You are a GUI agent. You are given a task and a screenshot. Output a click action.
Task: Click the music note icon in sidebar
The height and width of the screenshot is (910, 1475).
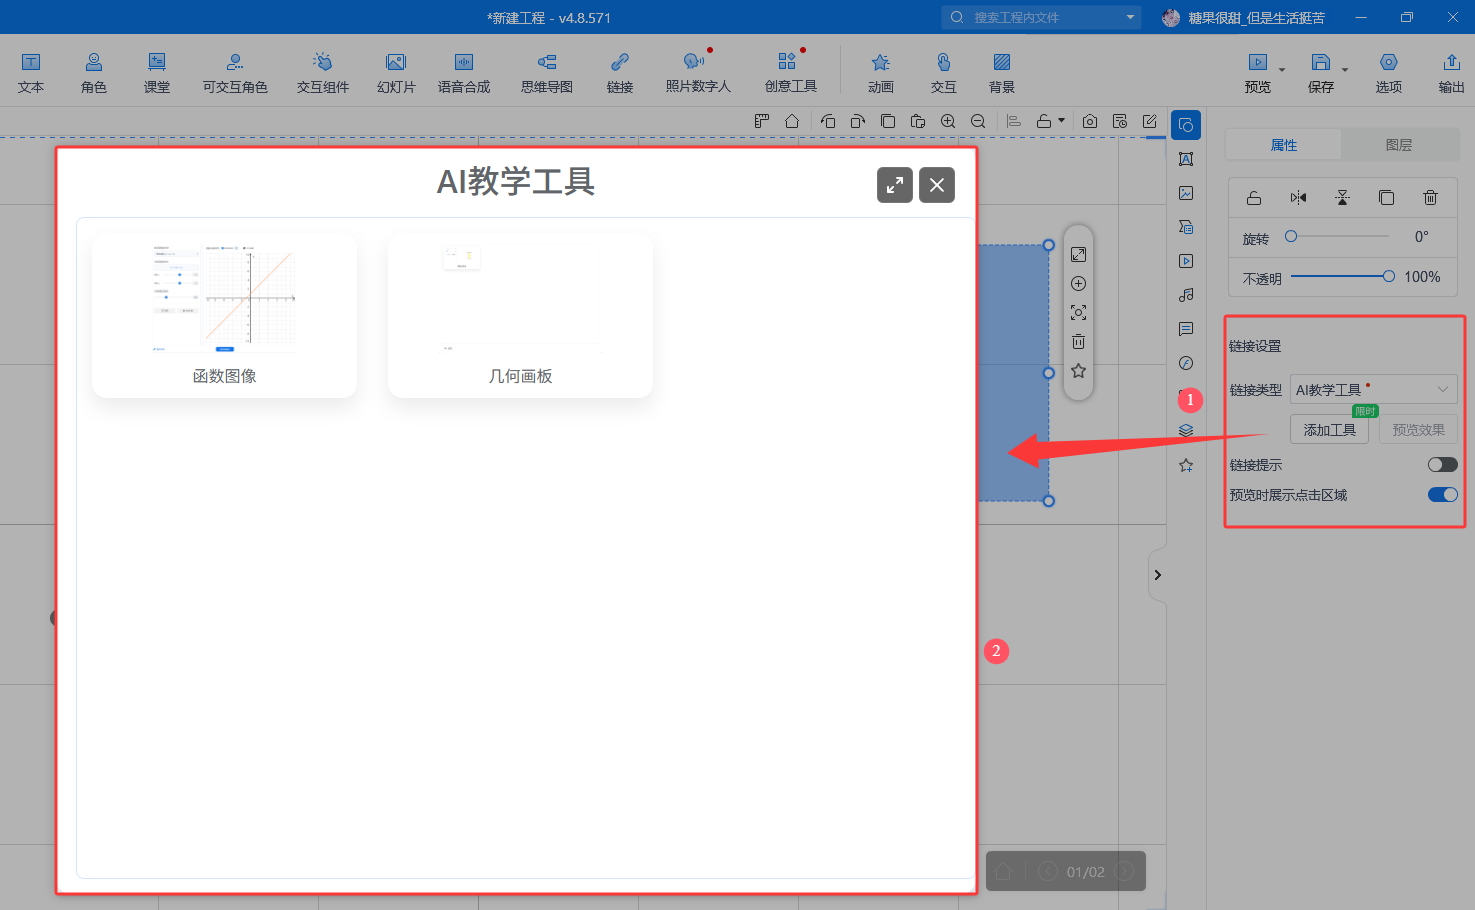[1186, 295]
